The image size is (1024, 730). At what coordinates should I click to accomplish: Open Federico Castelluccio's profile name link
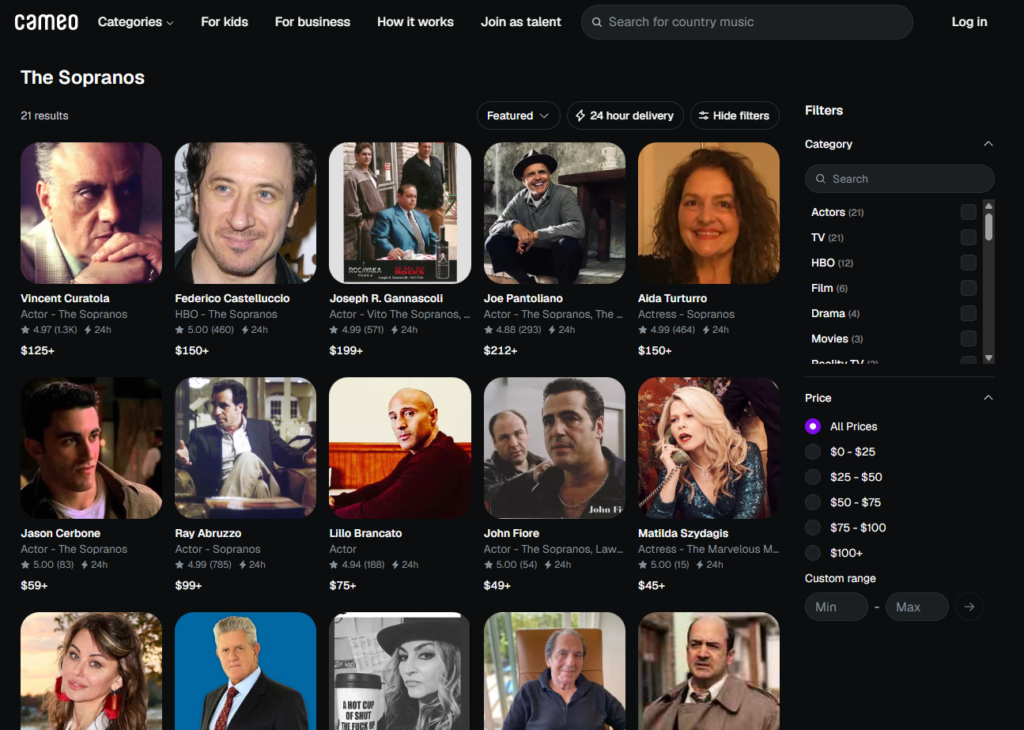click(232, 298)
